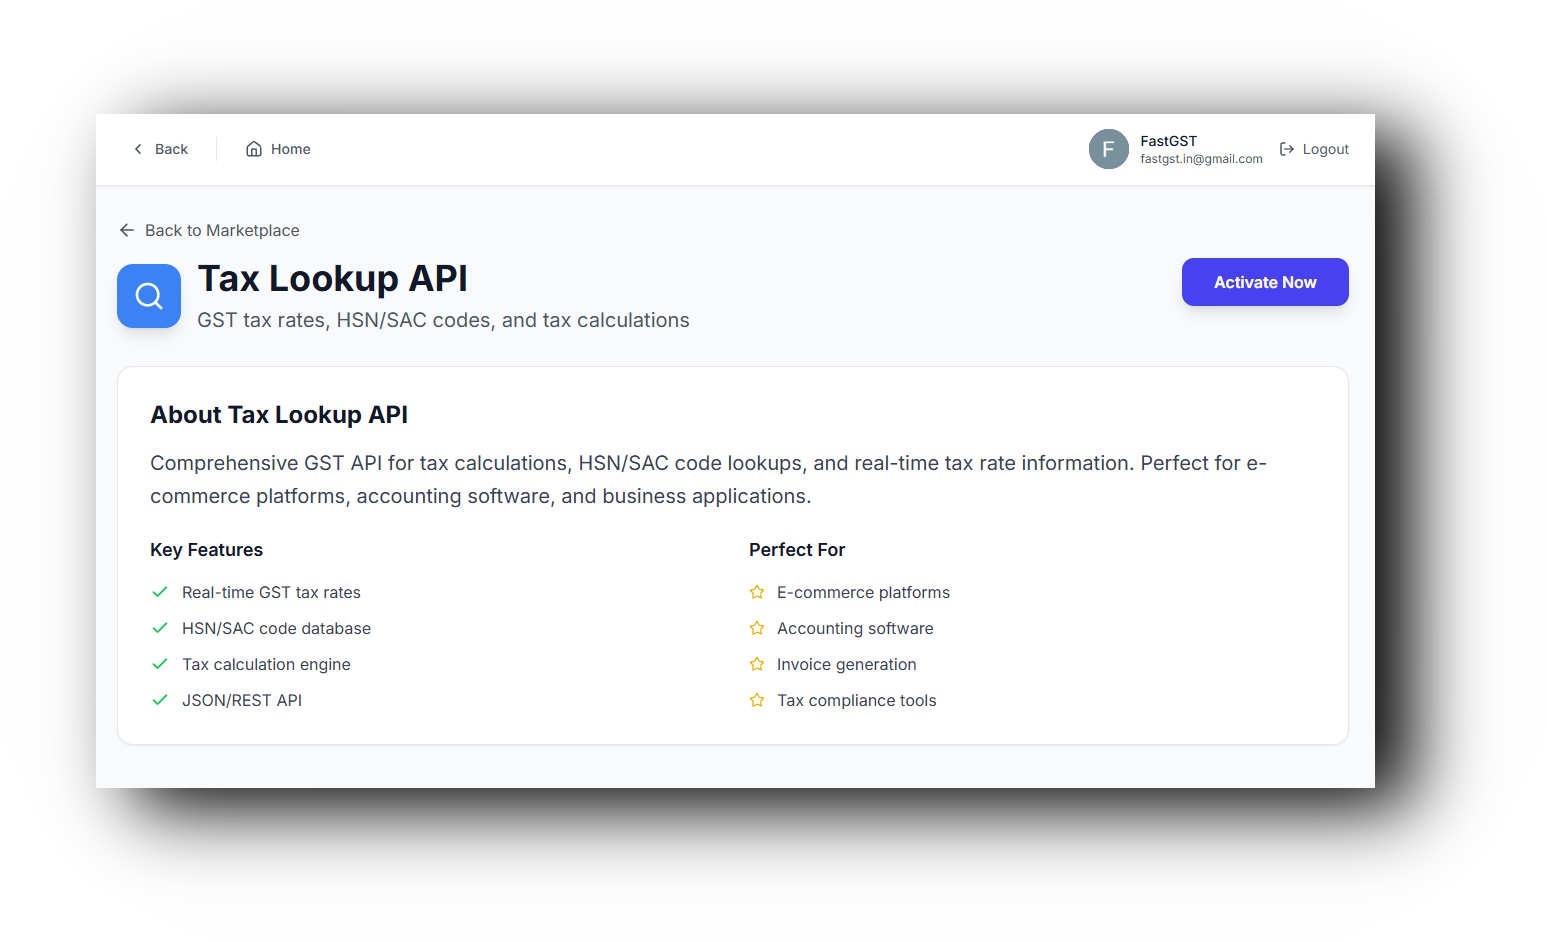This screenshot has width=1547, height=942.
Task: Click the Home house icon
Action: [x=254, y=149]
